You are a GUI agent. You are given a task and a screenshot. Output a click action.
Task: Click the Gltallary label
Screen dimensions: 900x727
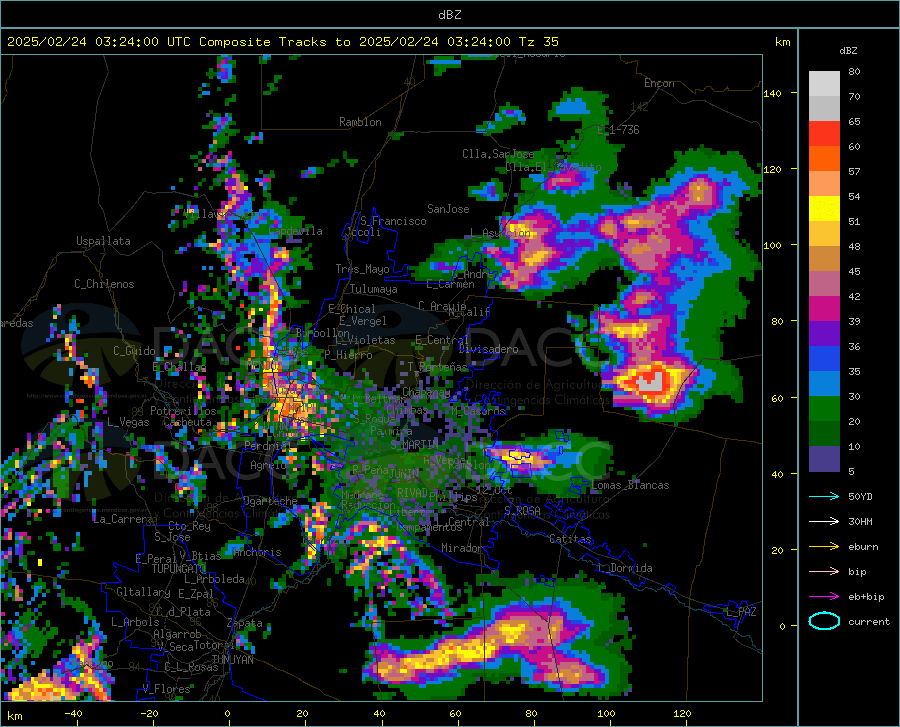coord(143,592)
